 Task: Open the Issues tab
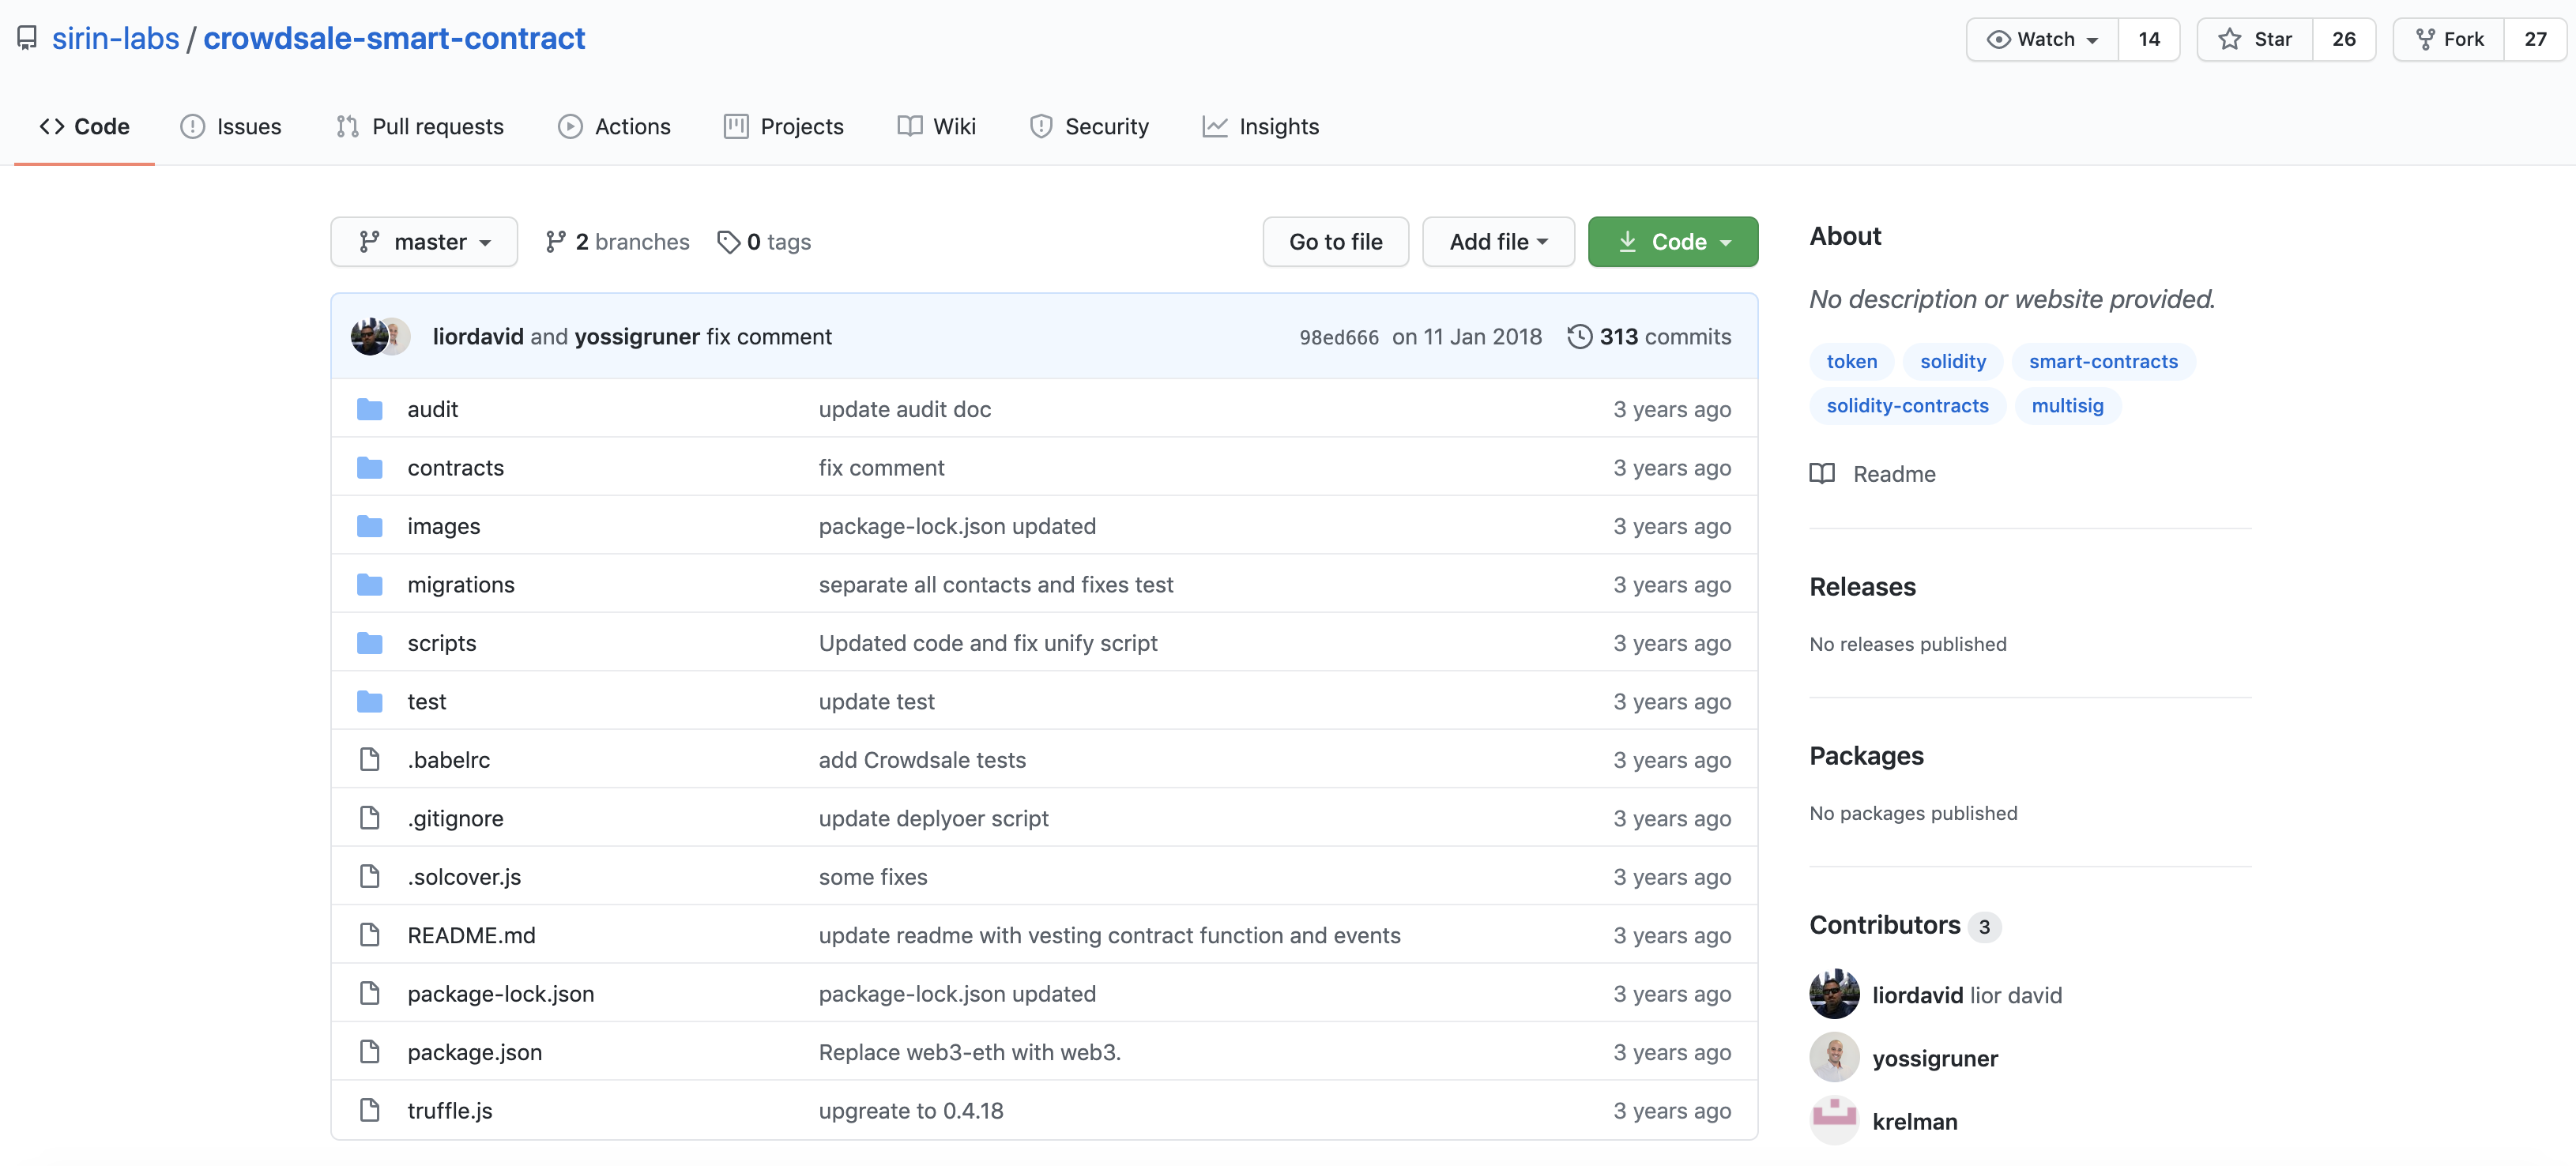pyautogui.click(x=231, y=126)
